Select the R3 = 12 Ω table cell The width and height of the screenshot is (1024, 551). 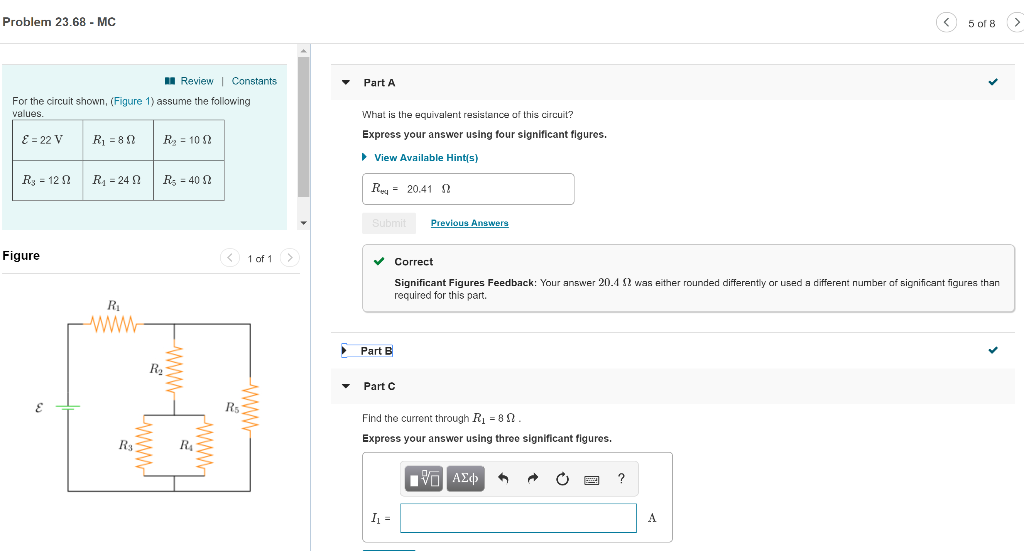(x=48, y=180)
